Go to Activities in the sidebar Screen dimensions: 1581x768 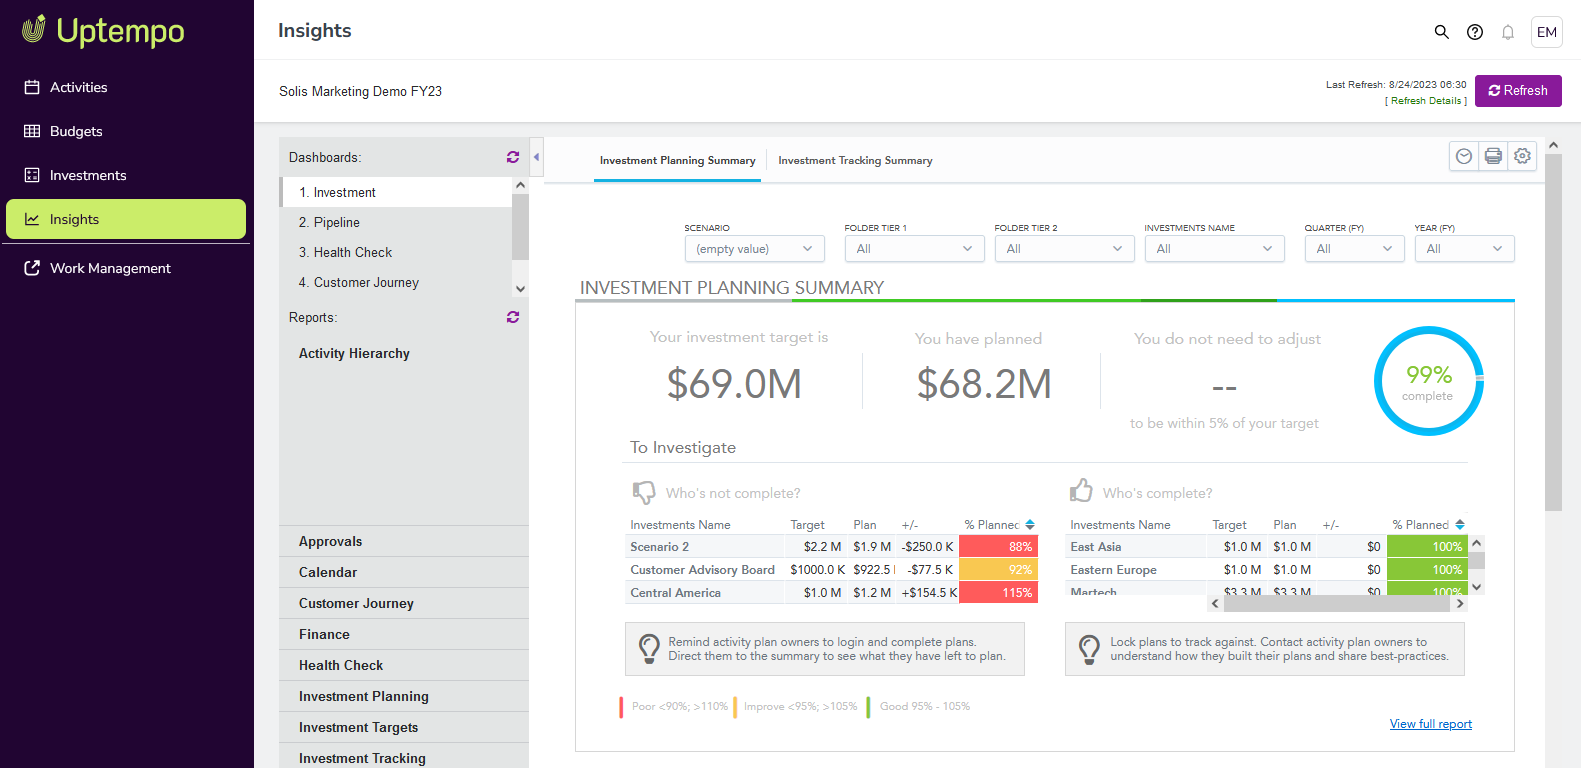pos(126,87)
